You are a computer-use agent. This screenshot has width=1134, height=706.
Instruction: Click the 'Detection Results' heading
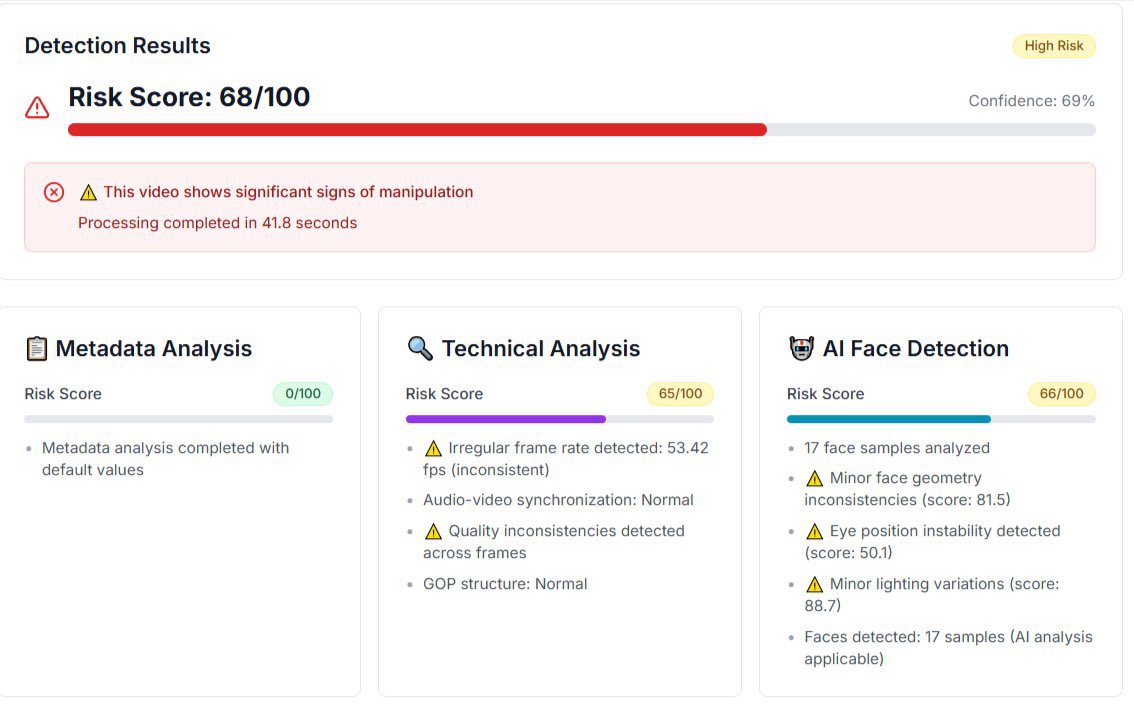117,46
